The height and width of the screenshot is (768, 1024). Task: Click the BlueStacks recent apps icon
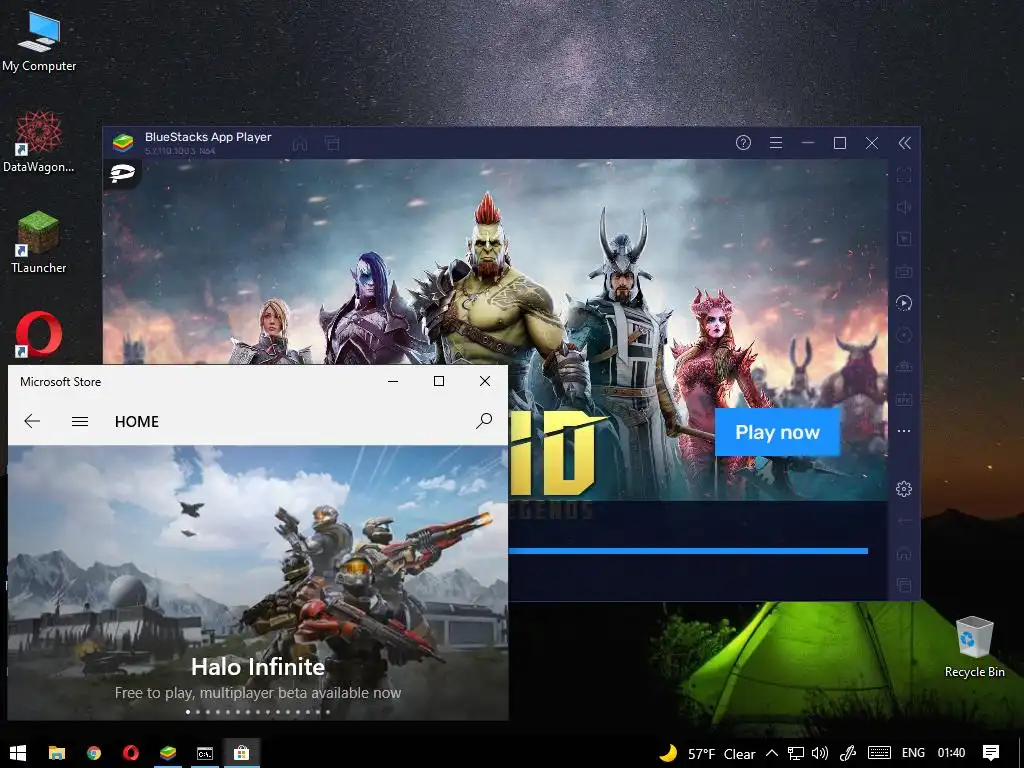(x=904, y=585)
